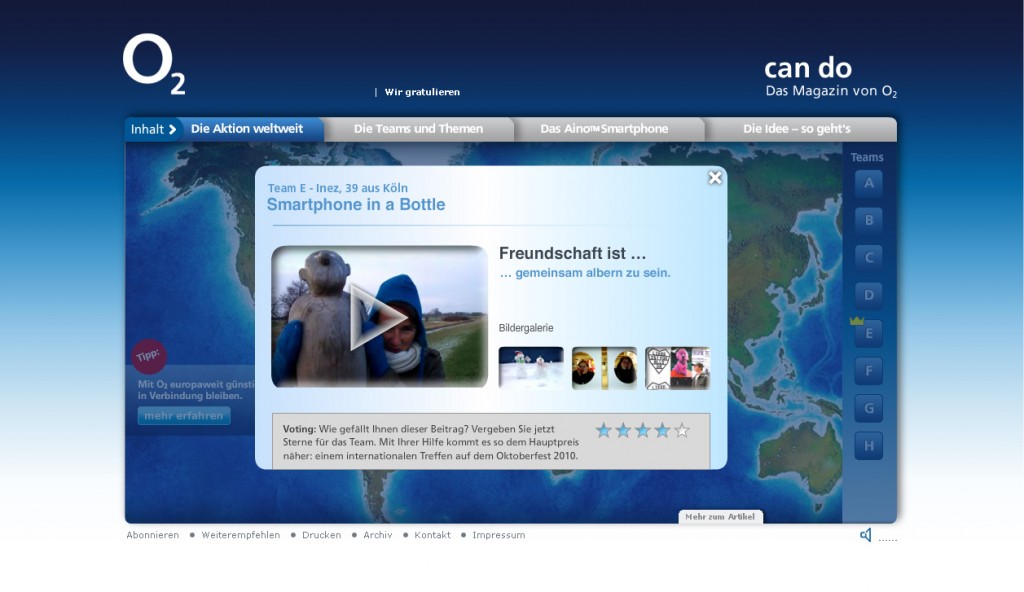Open Mehr zum Artikel tab
The image size is (1024, 592).
[x=720, y=517]
